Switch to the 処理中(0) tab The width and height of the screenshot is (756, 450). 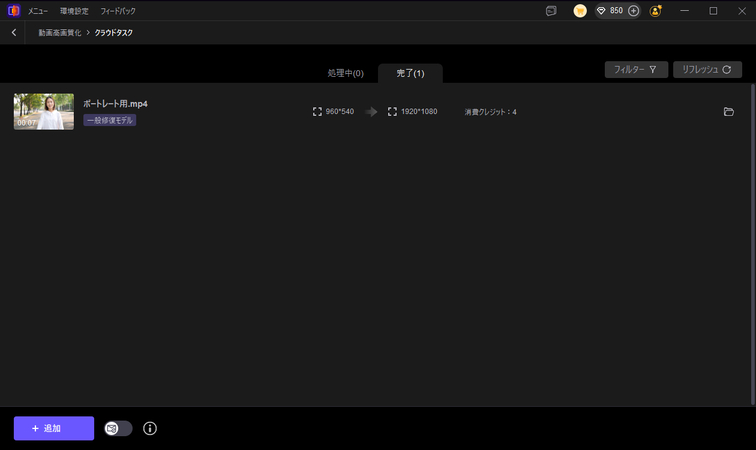tap(345, 74)
